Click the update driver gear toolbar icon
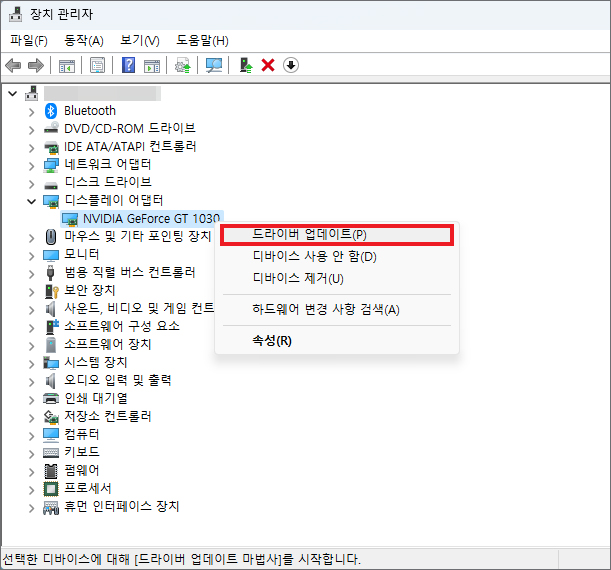 (x=182, y=65)
